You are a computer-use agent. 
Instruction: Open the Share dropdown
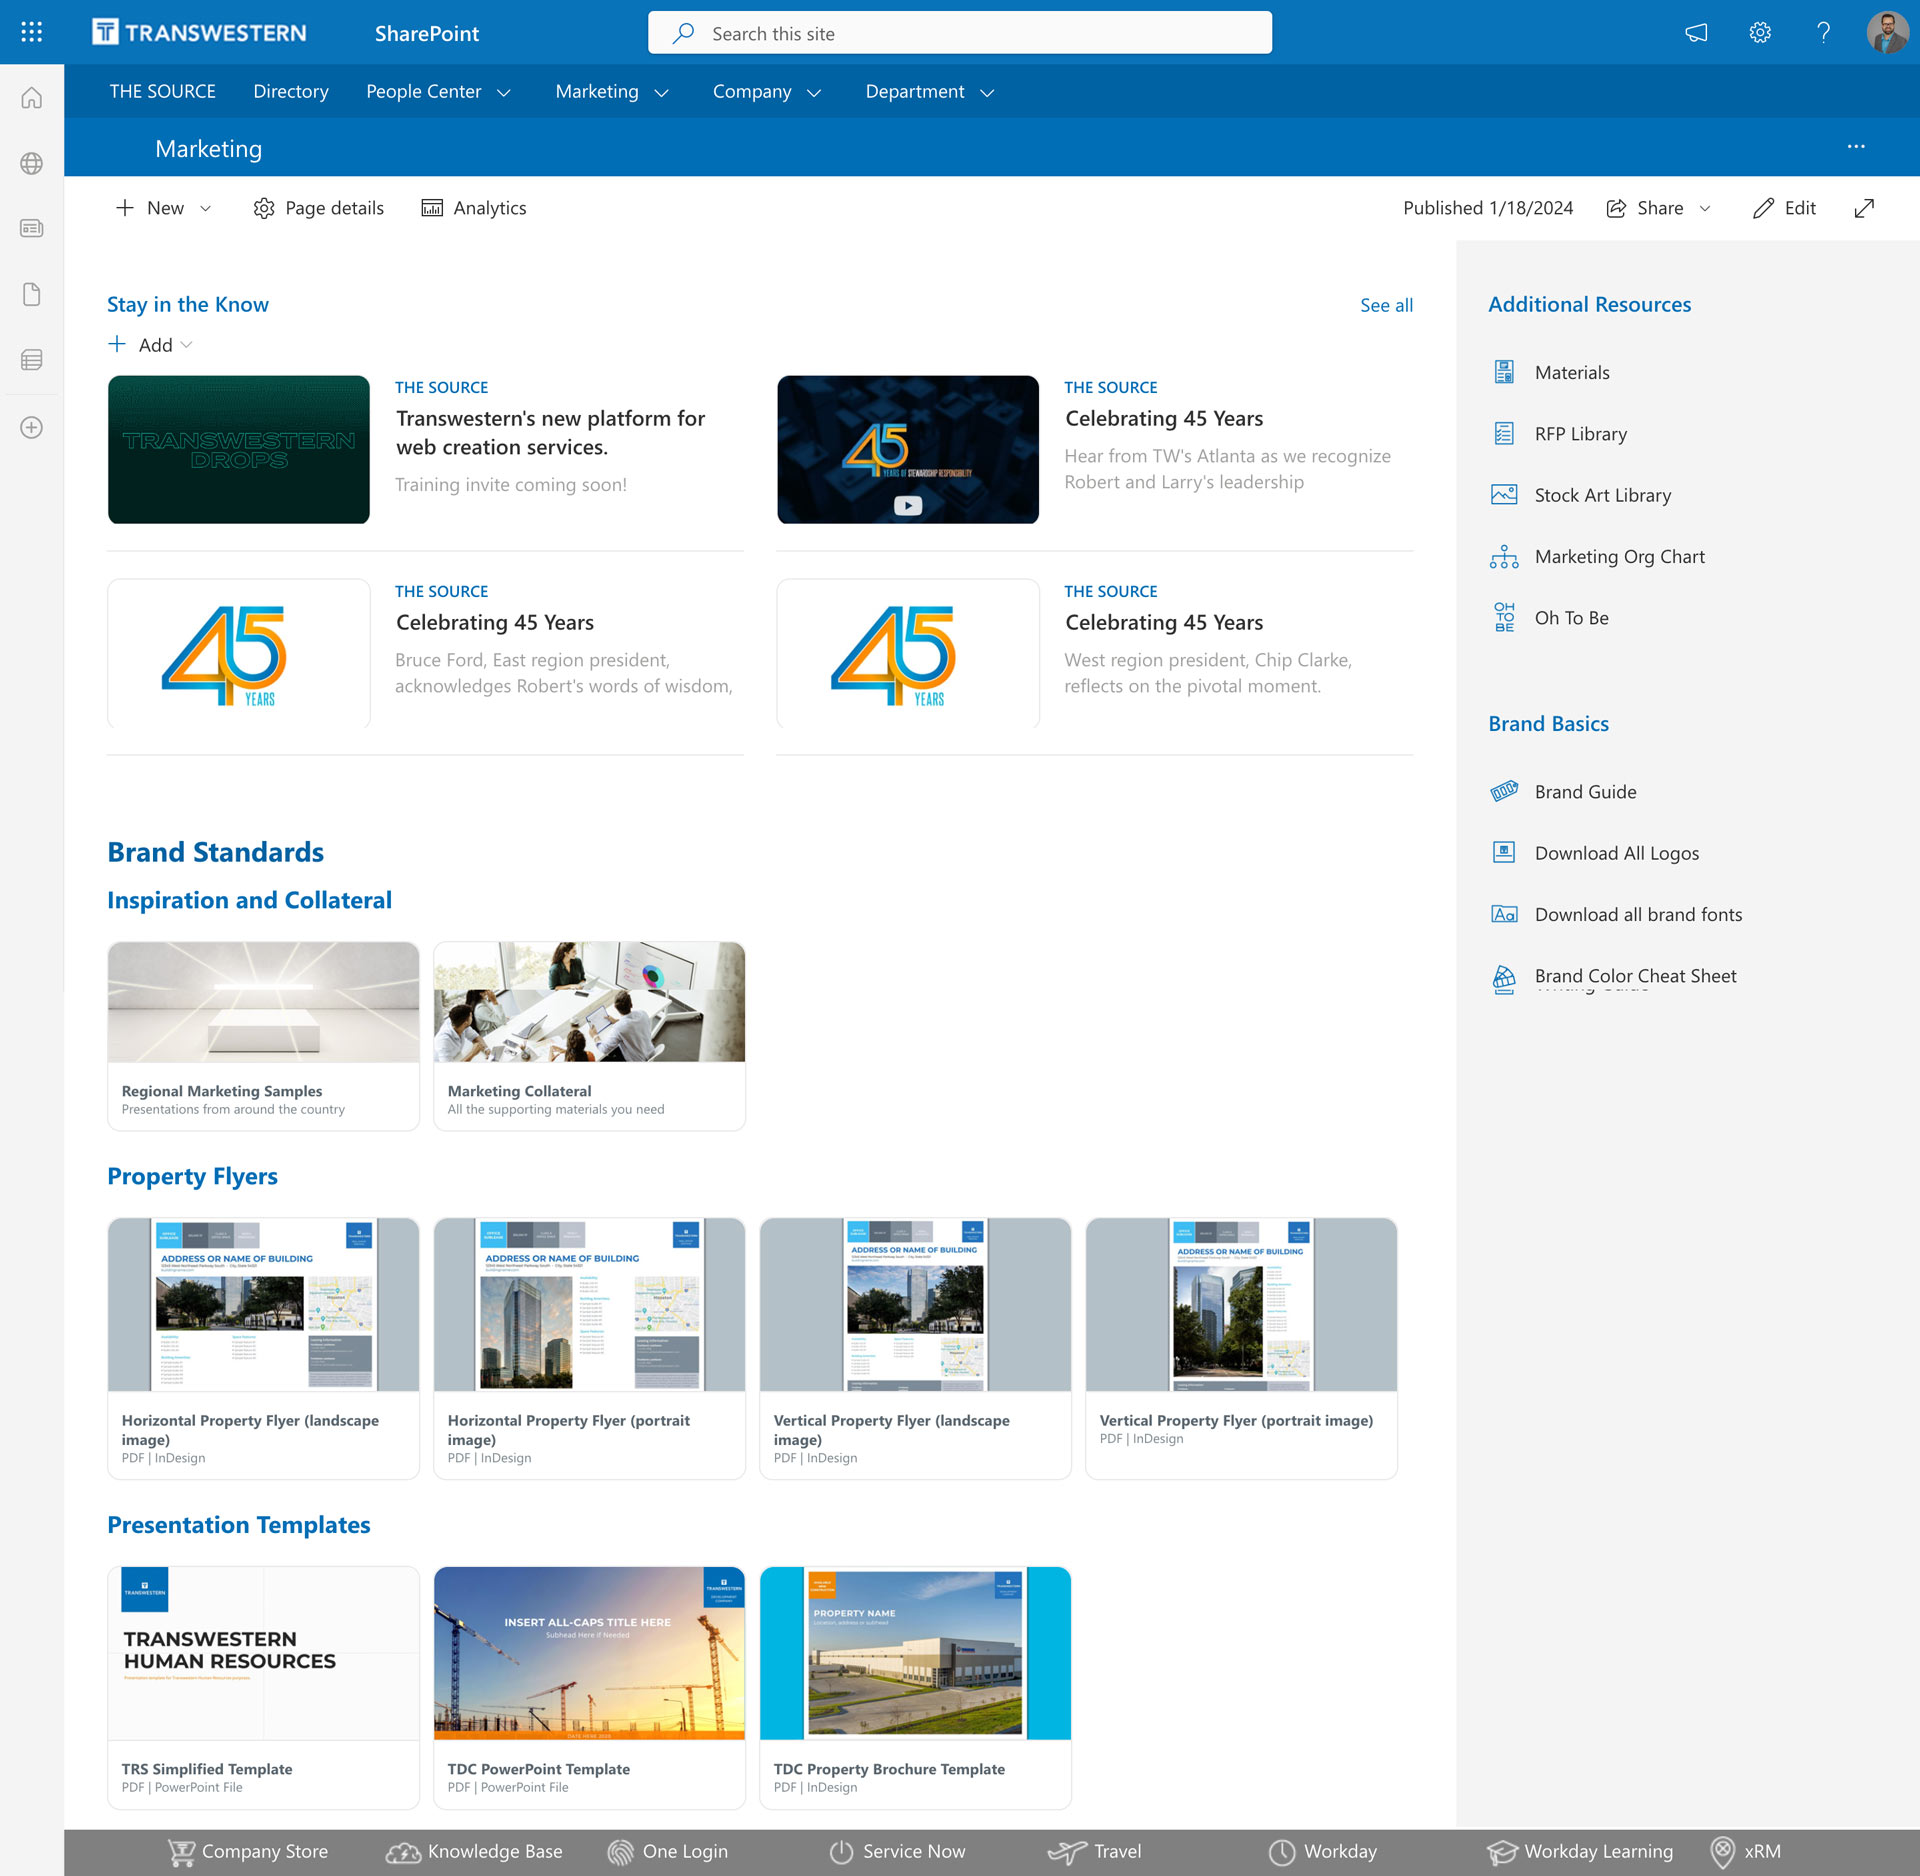[x=1659, y=208]
